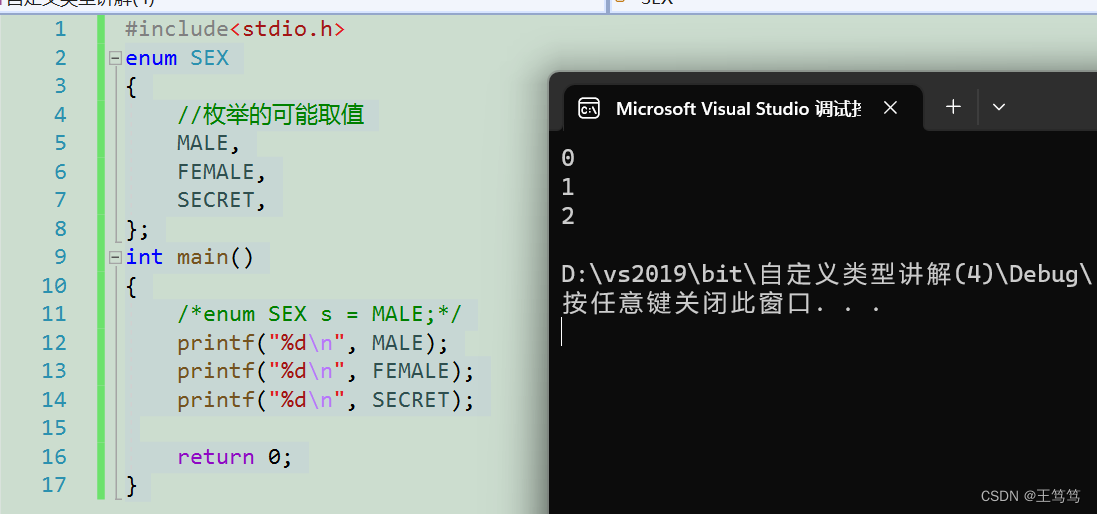Open the terminal profile dropdown chevron
This screenshot has height=514, width=1097.
point(999,107)
